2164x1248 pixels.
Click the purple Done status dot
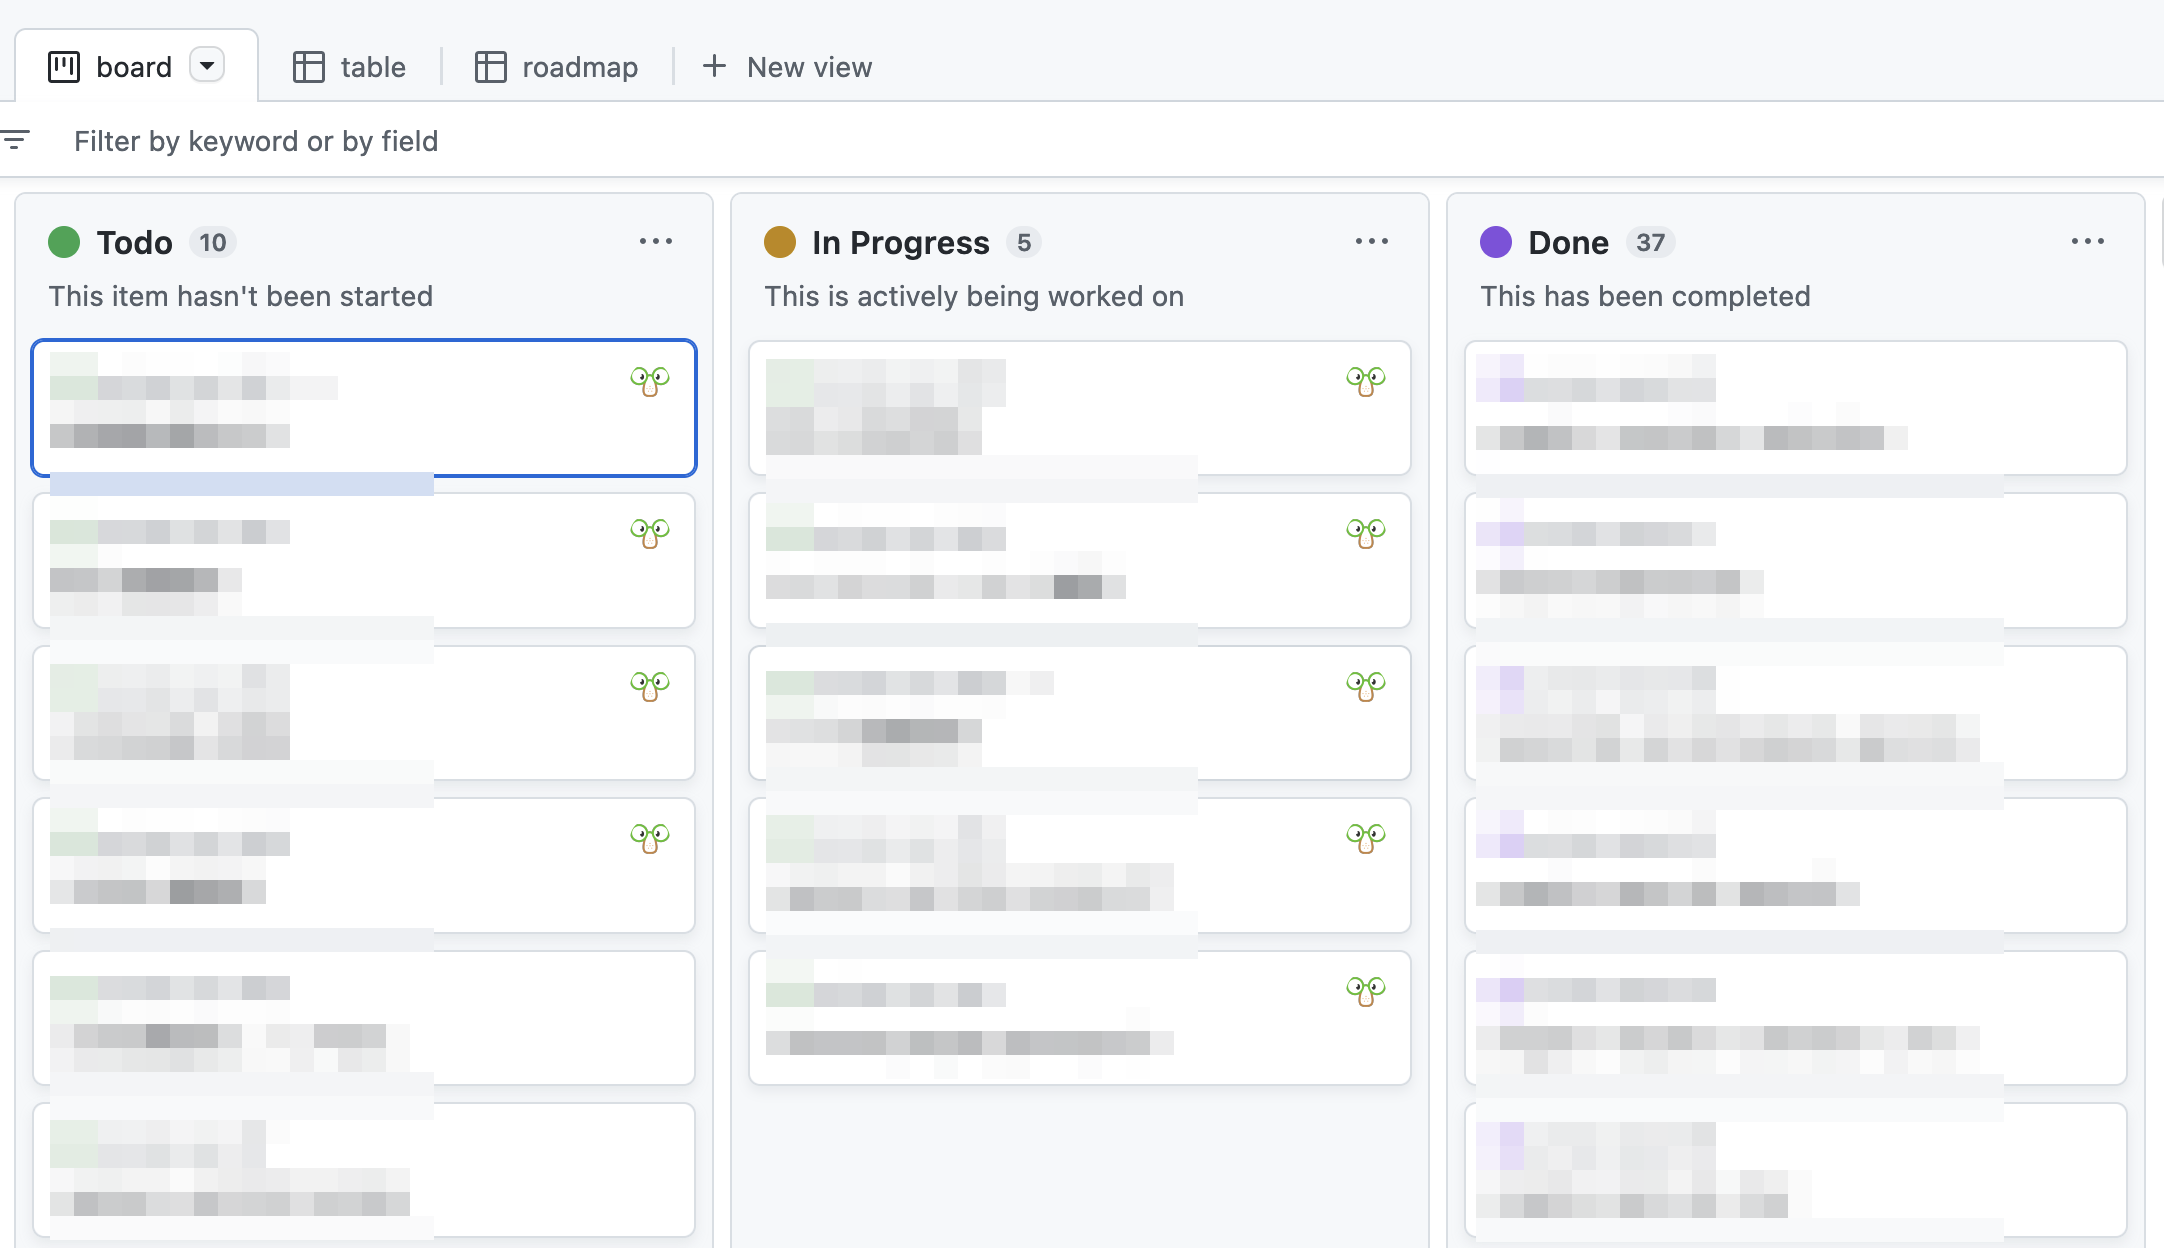point(1496,242)
